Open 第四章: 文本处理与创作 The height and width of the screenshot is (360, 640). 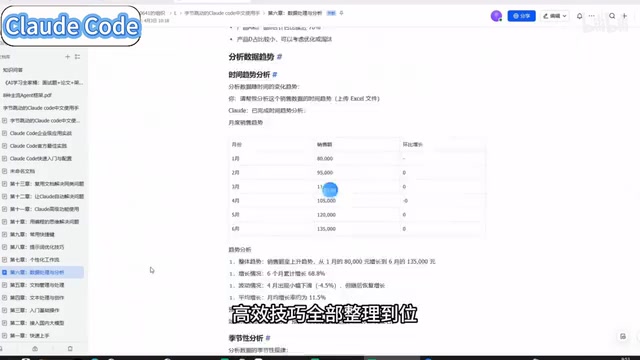pos(37,298)
